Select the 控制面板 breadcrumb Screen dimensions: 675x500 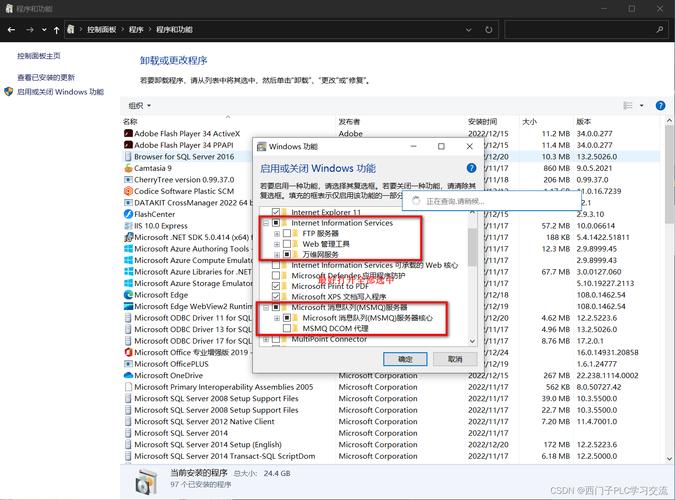(x=102, y=30)
